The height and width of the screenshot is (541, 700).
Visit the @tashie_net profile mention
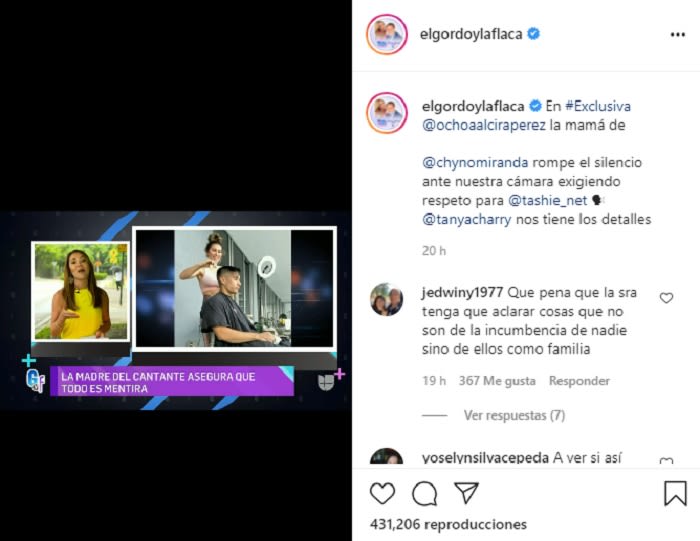(547, 200)
